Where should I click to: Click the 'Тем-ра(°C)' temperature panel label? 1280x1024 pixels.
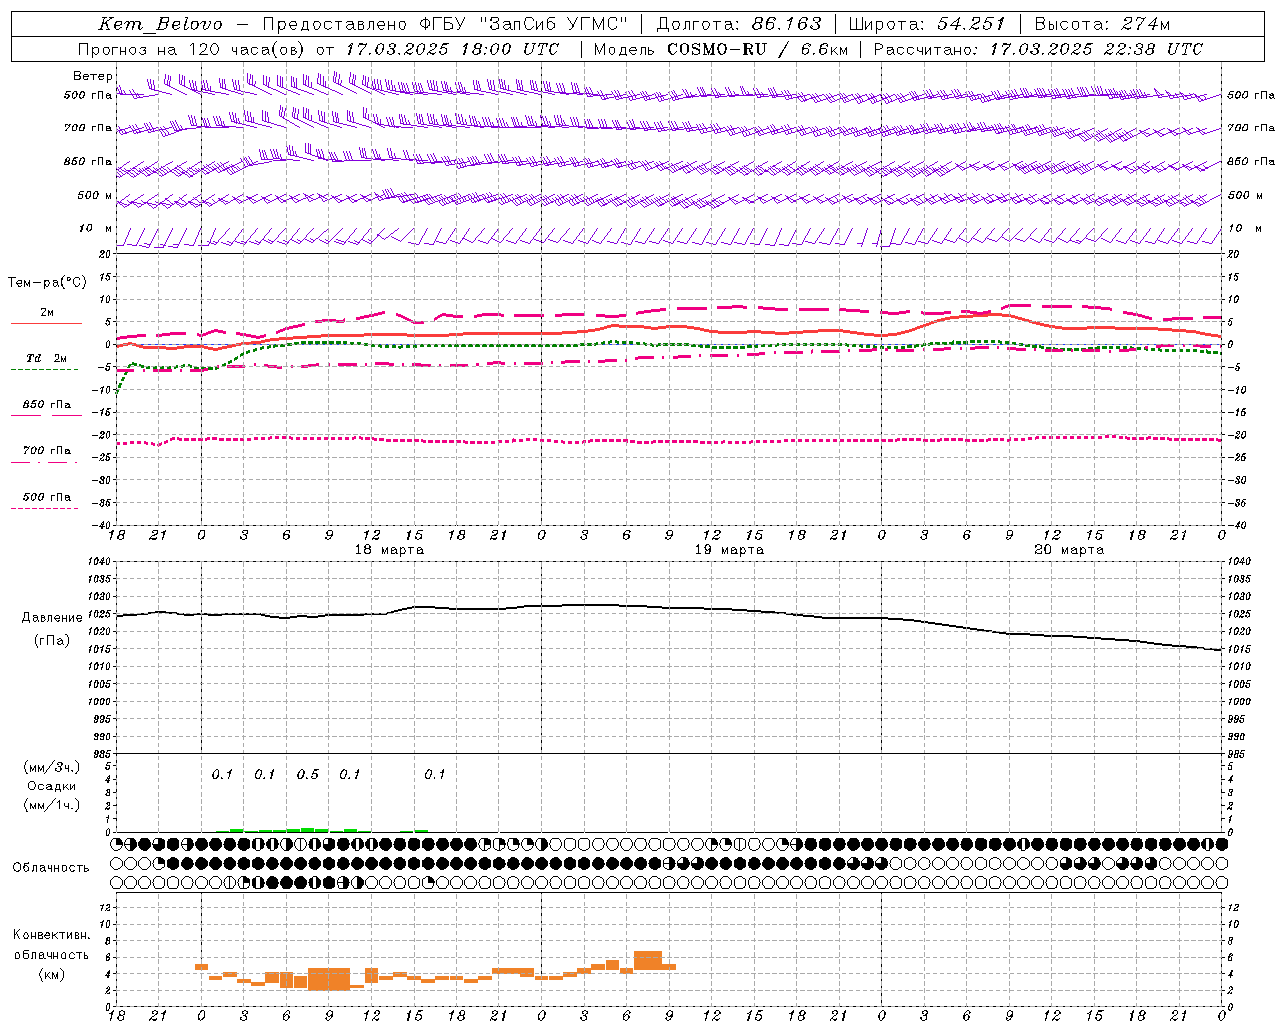coord(47,283)
